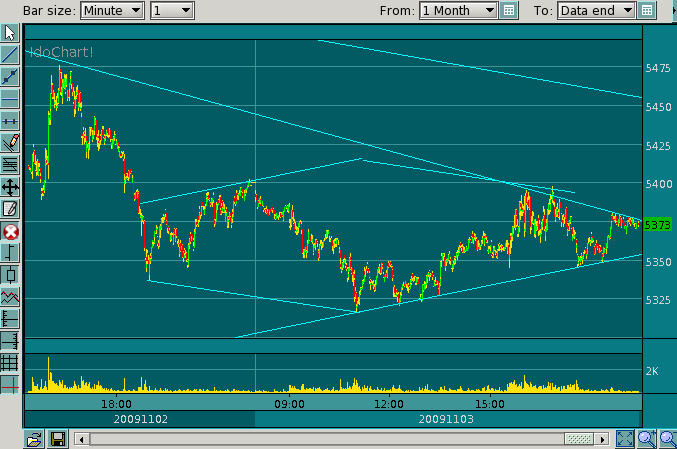Select the four-arrow move tool
Screen dimensions: 677x449
coord(10,187)
